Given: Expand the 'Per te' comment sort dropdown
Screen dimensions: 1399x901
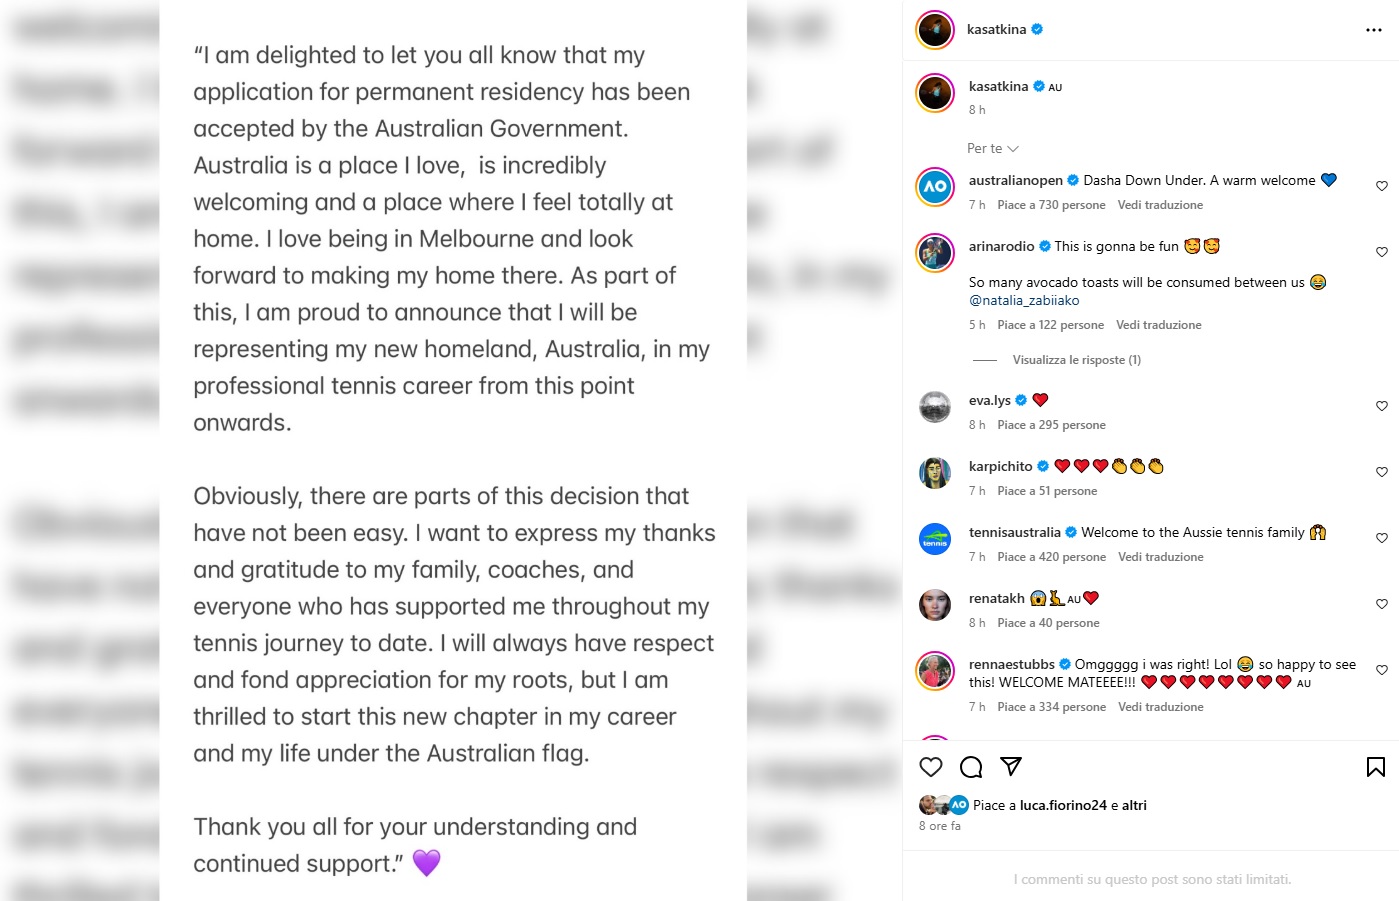Looking at the screenshot, I should tap(992, 148).
